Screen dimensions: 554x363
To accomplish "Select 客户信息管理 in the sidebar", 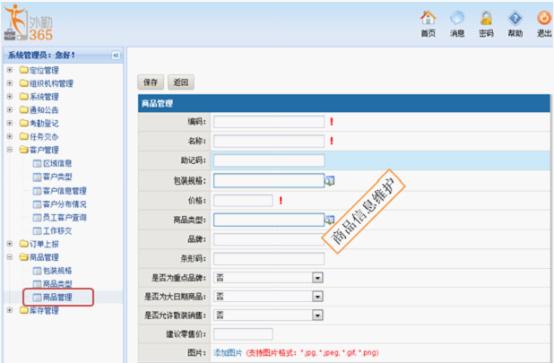I will click(65, 191).
